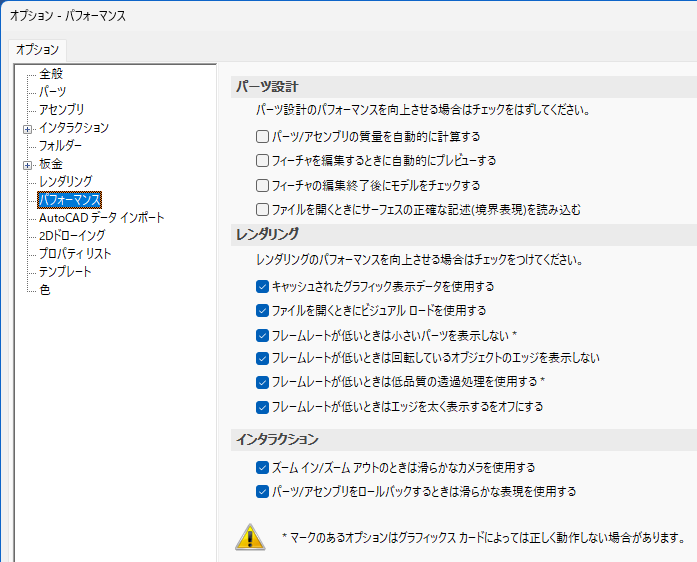The height and width of the screenshot is (562, 697).
Task: Click the yellow warning triangle icon
Action: (x=249, y=537)
